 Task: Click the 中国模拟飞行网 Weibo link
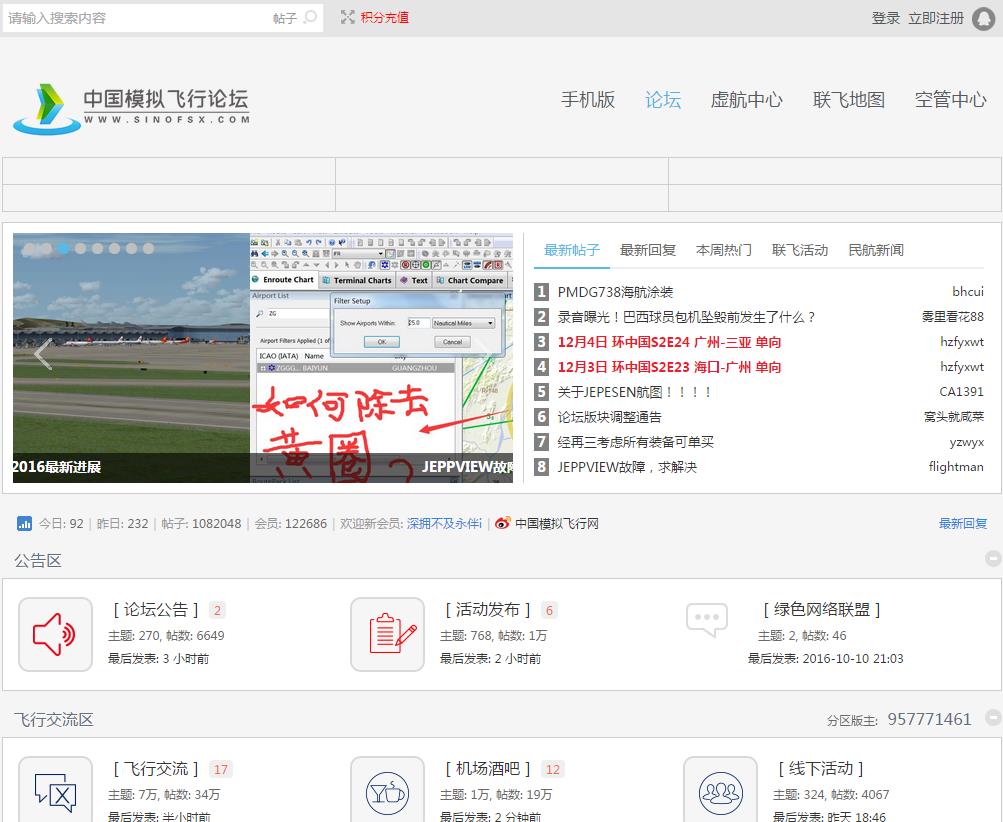[x=557, y=523]
